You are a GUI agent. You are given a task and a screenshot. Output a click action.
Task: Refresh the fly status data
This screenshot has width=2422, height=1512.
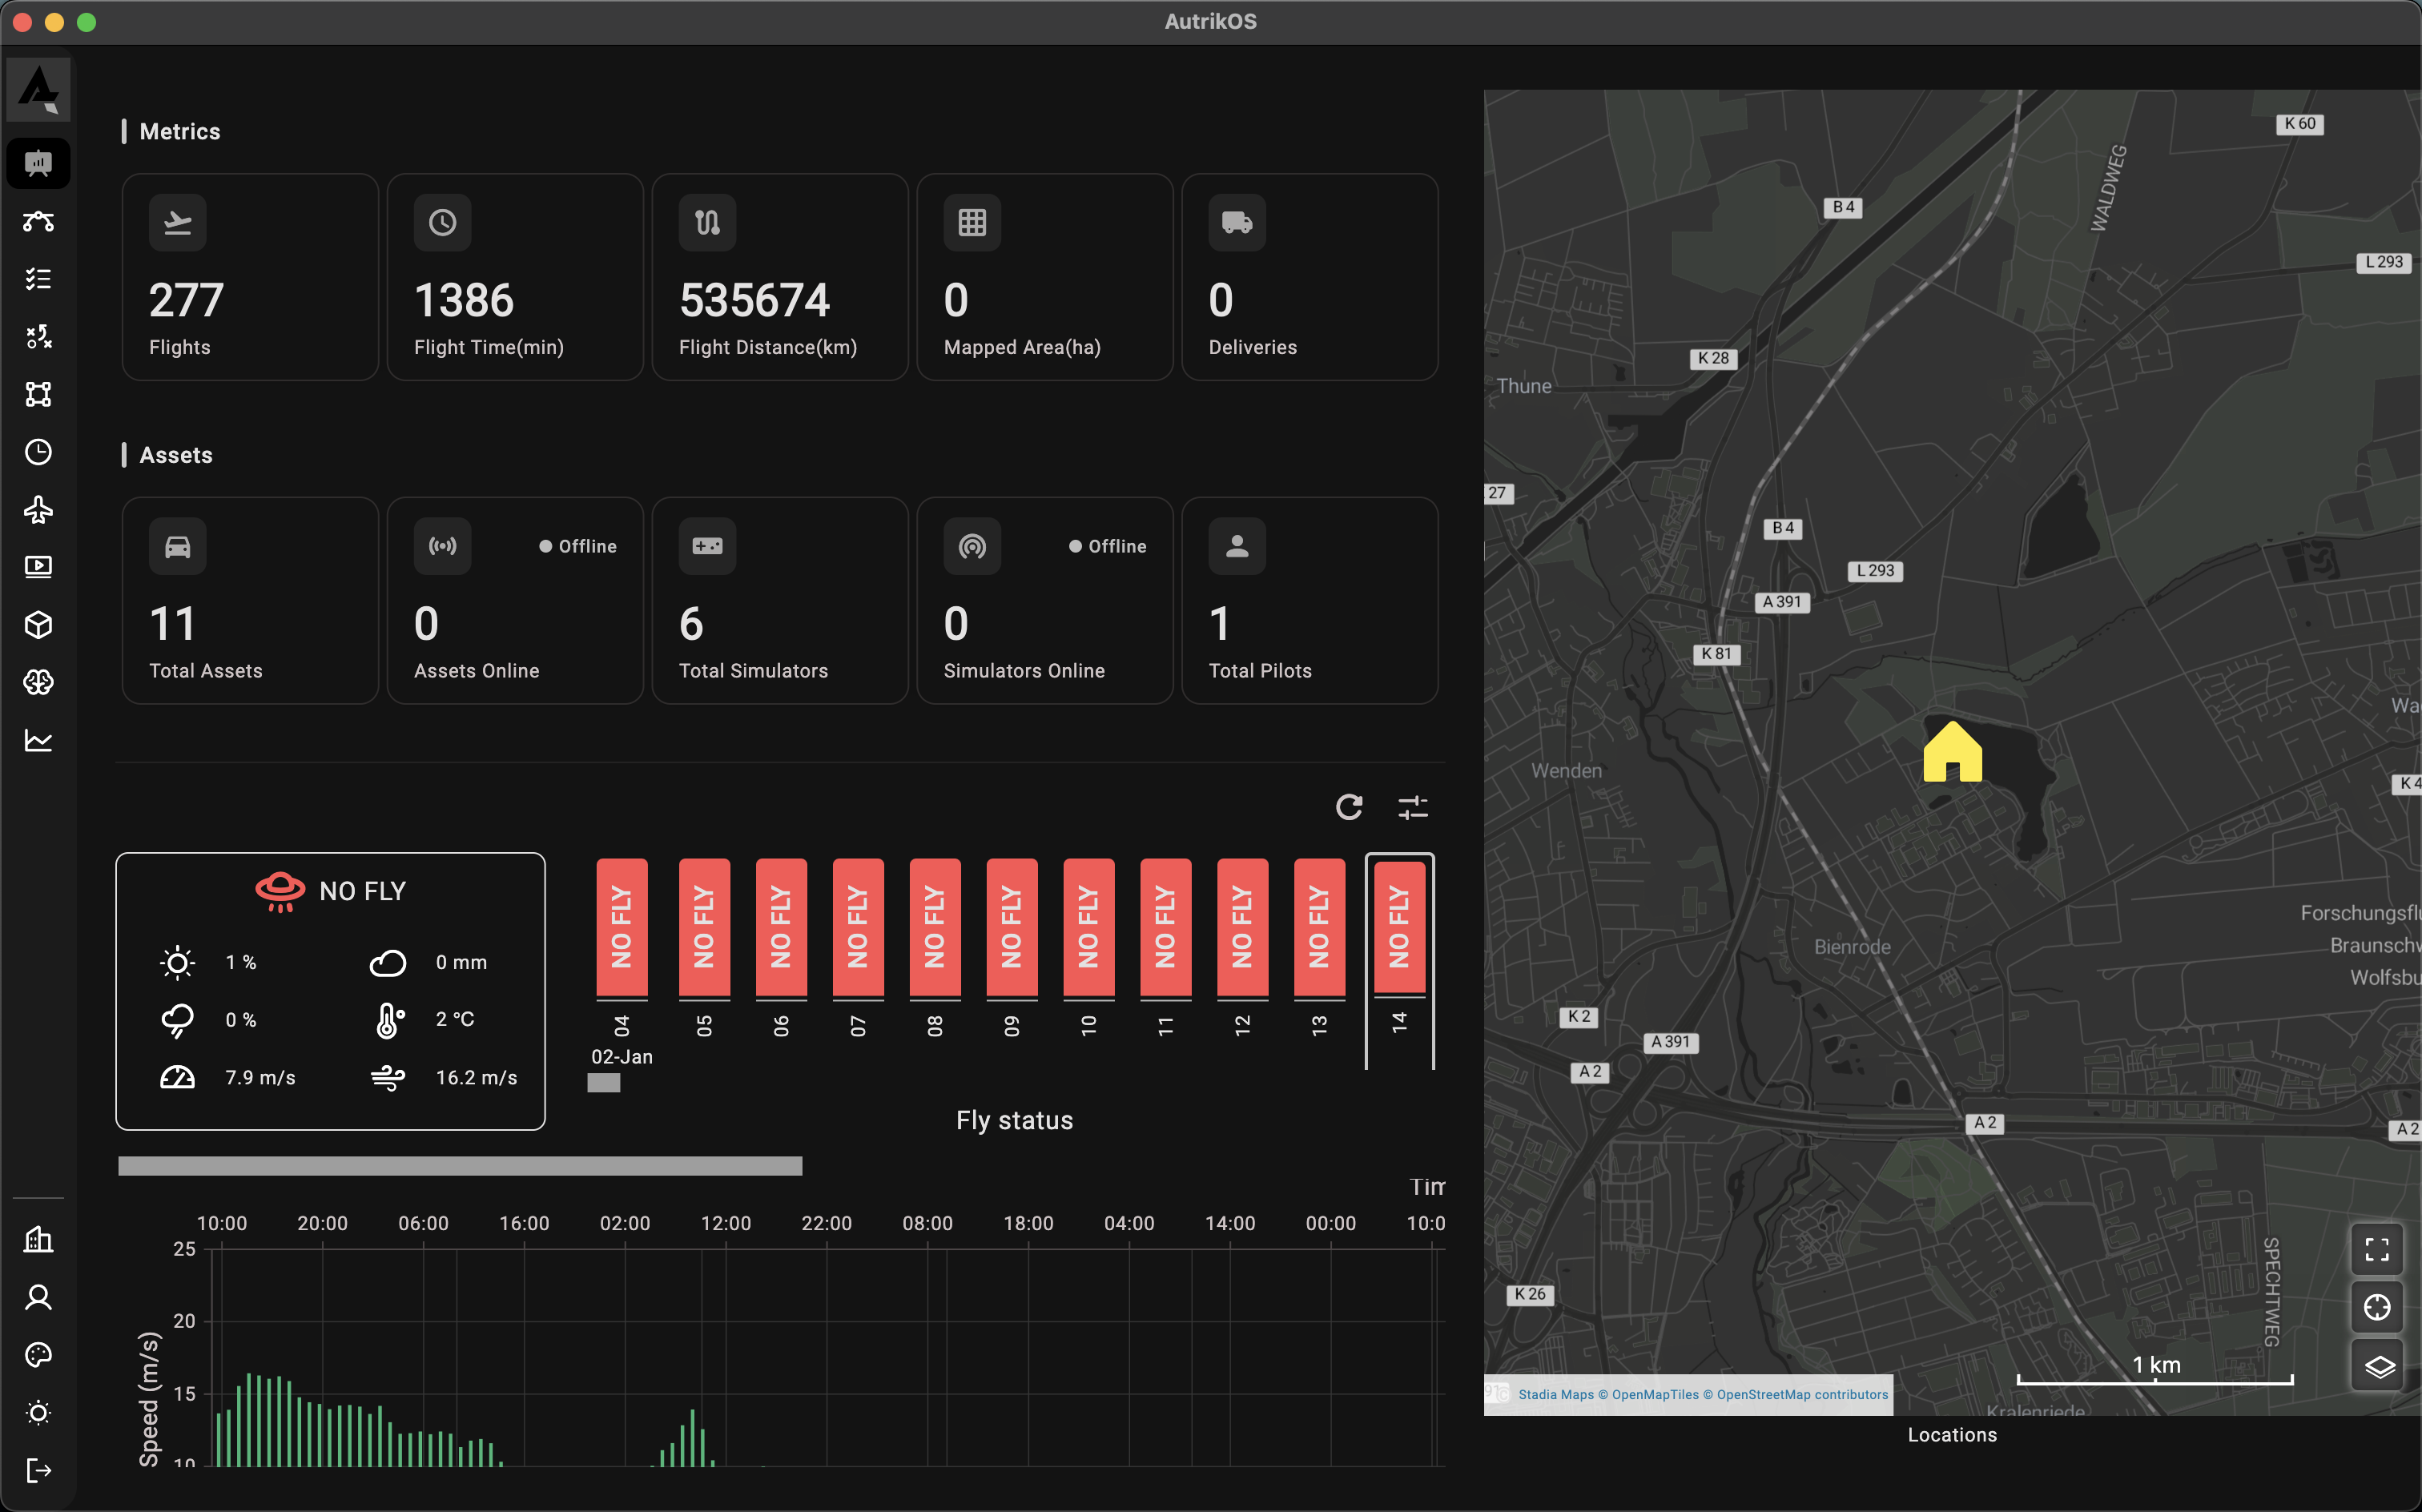(x=1350, y=807)
